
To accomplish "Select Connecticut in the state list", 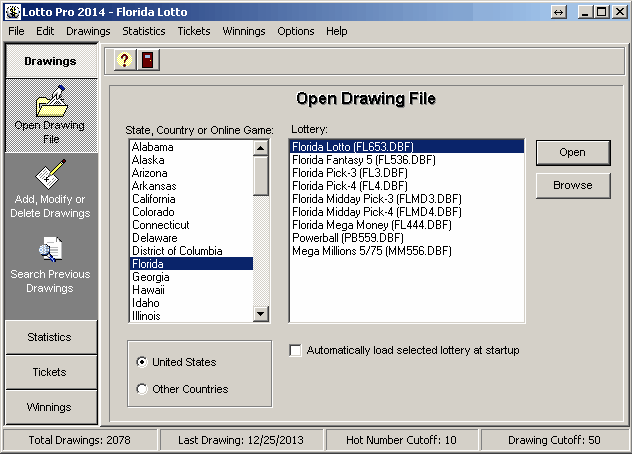I will (x=191, y=225).
